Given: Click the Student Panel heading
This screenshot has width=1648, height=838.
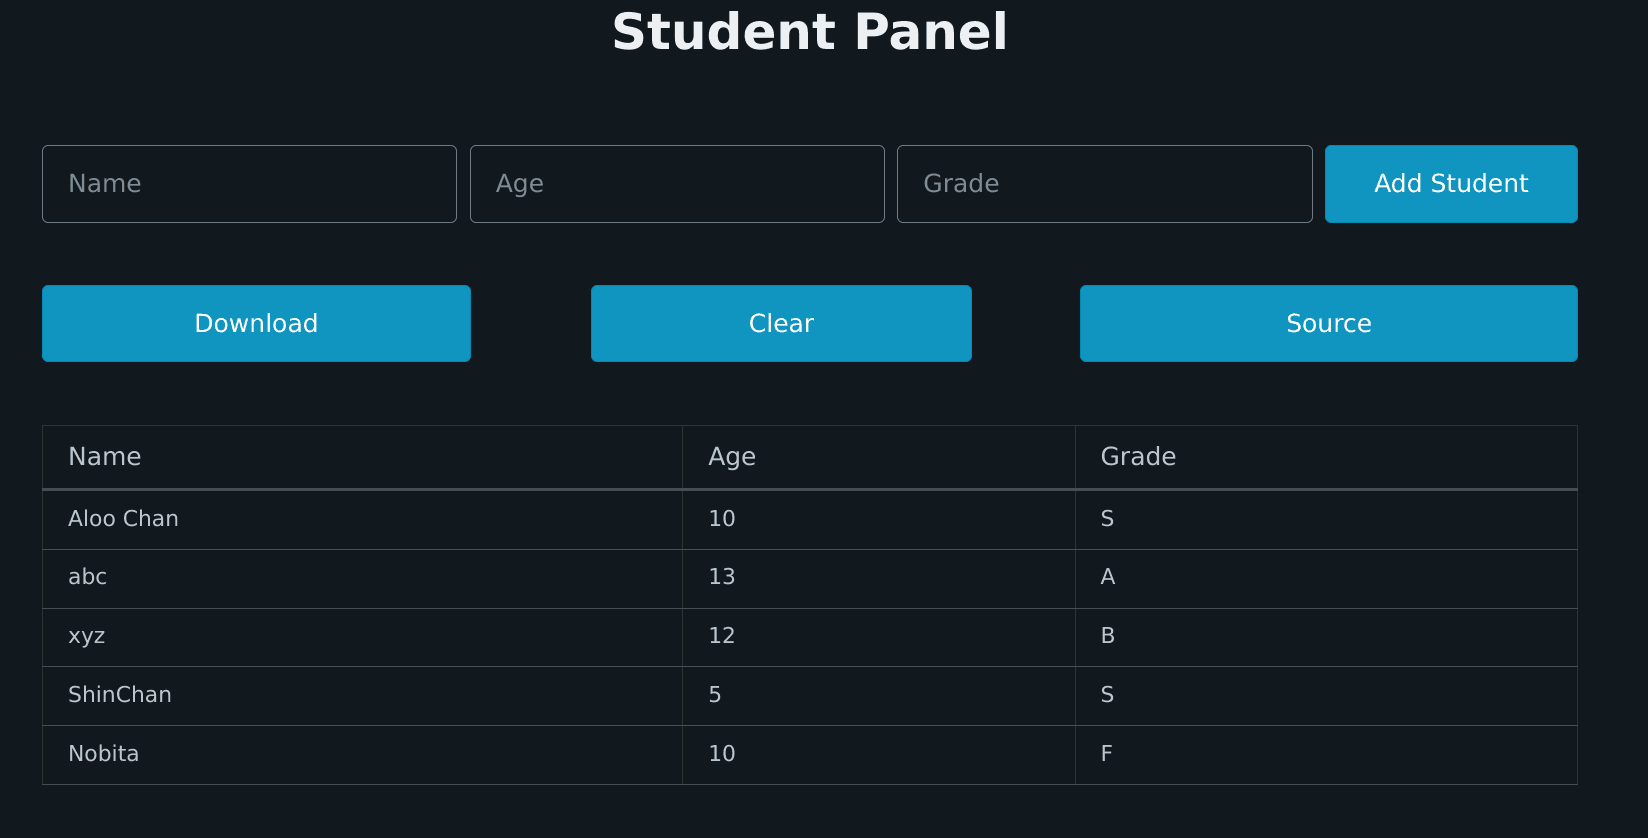Looking at the screenshot, I should [x=810, y=32].
